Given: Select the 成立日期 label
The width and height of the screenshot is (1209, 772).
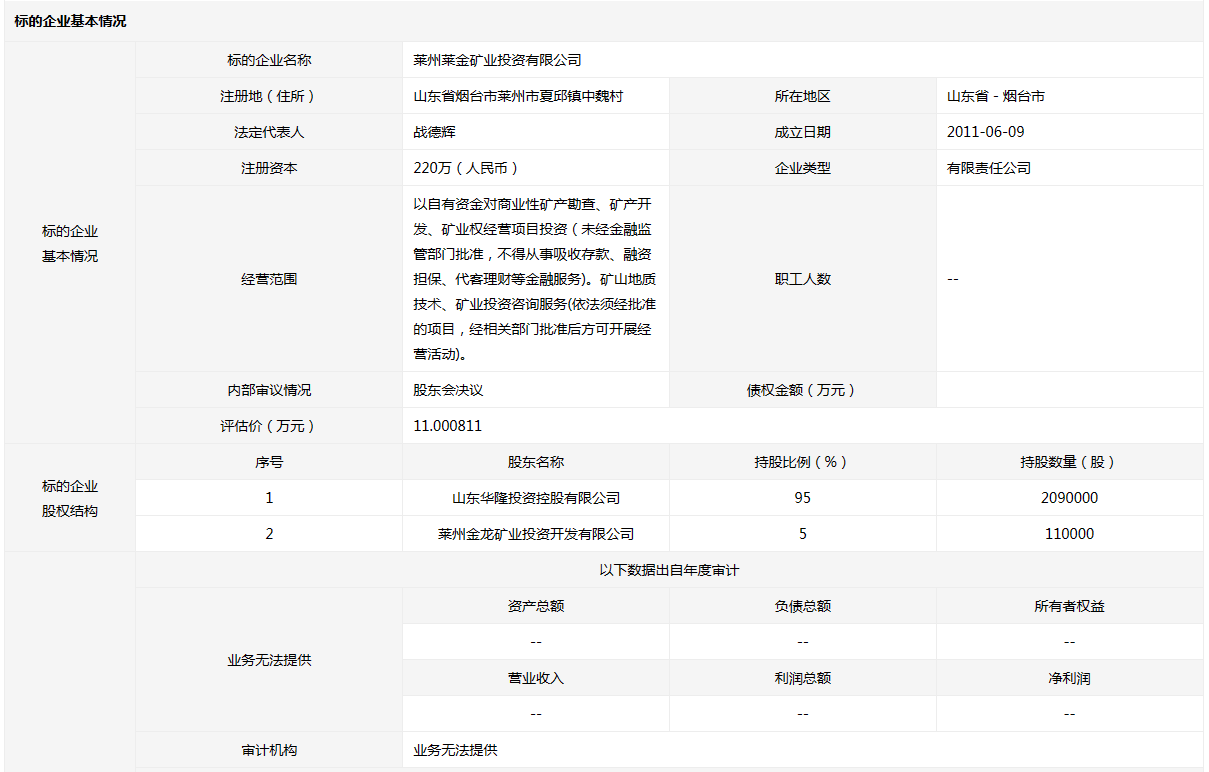Looking at the screenshot, I should (803, 132).
